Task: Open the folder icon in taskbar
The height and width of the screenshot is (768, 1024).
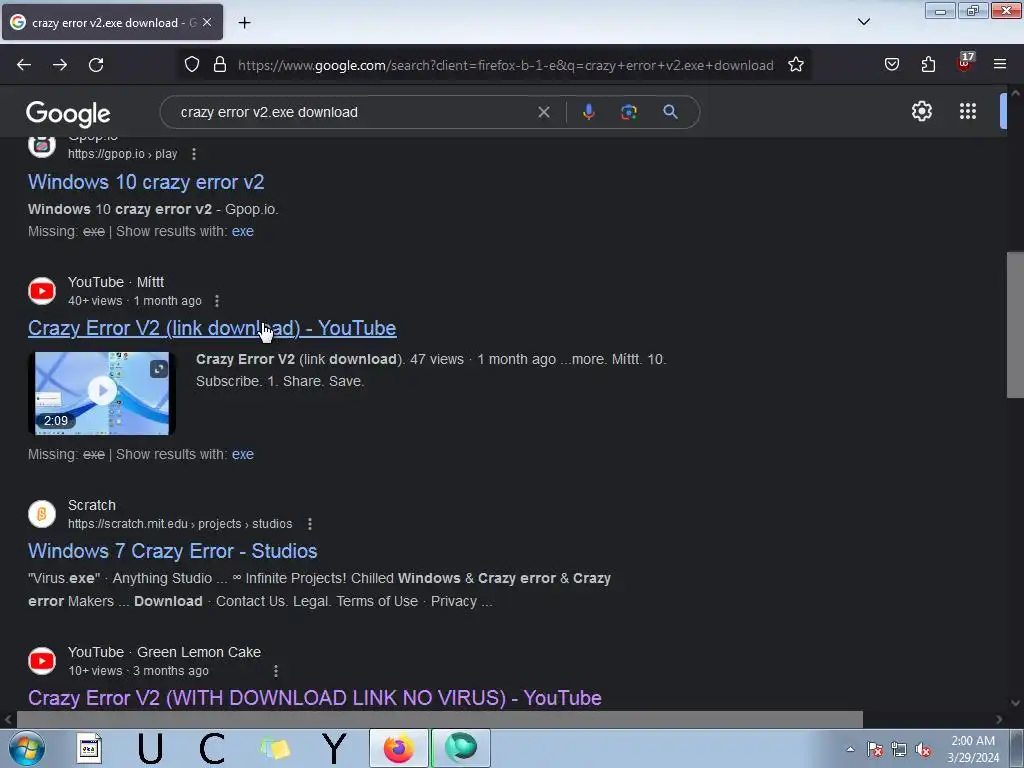Action: pyautogui.click(x=274, y=748)
